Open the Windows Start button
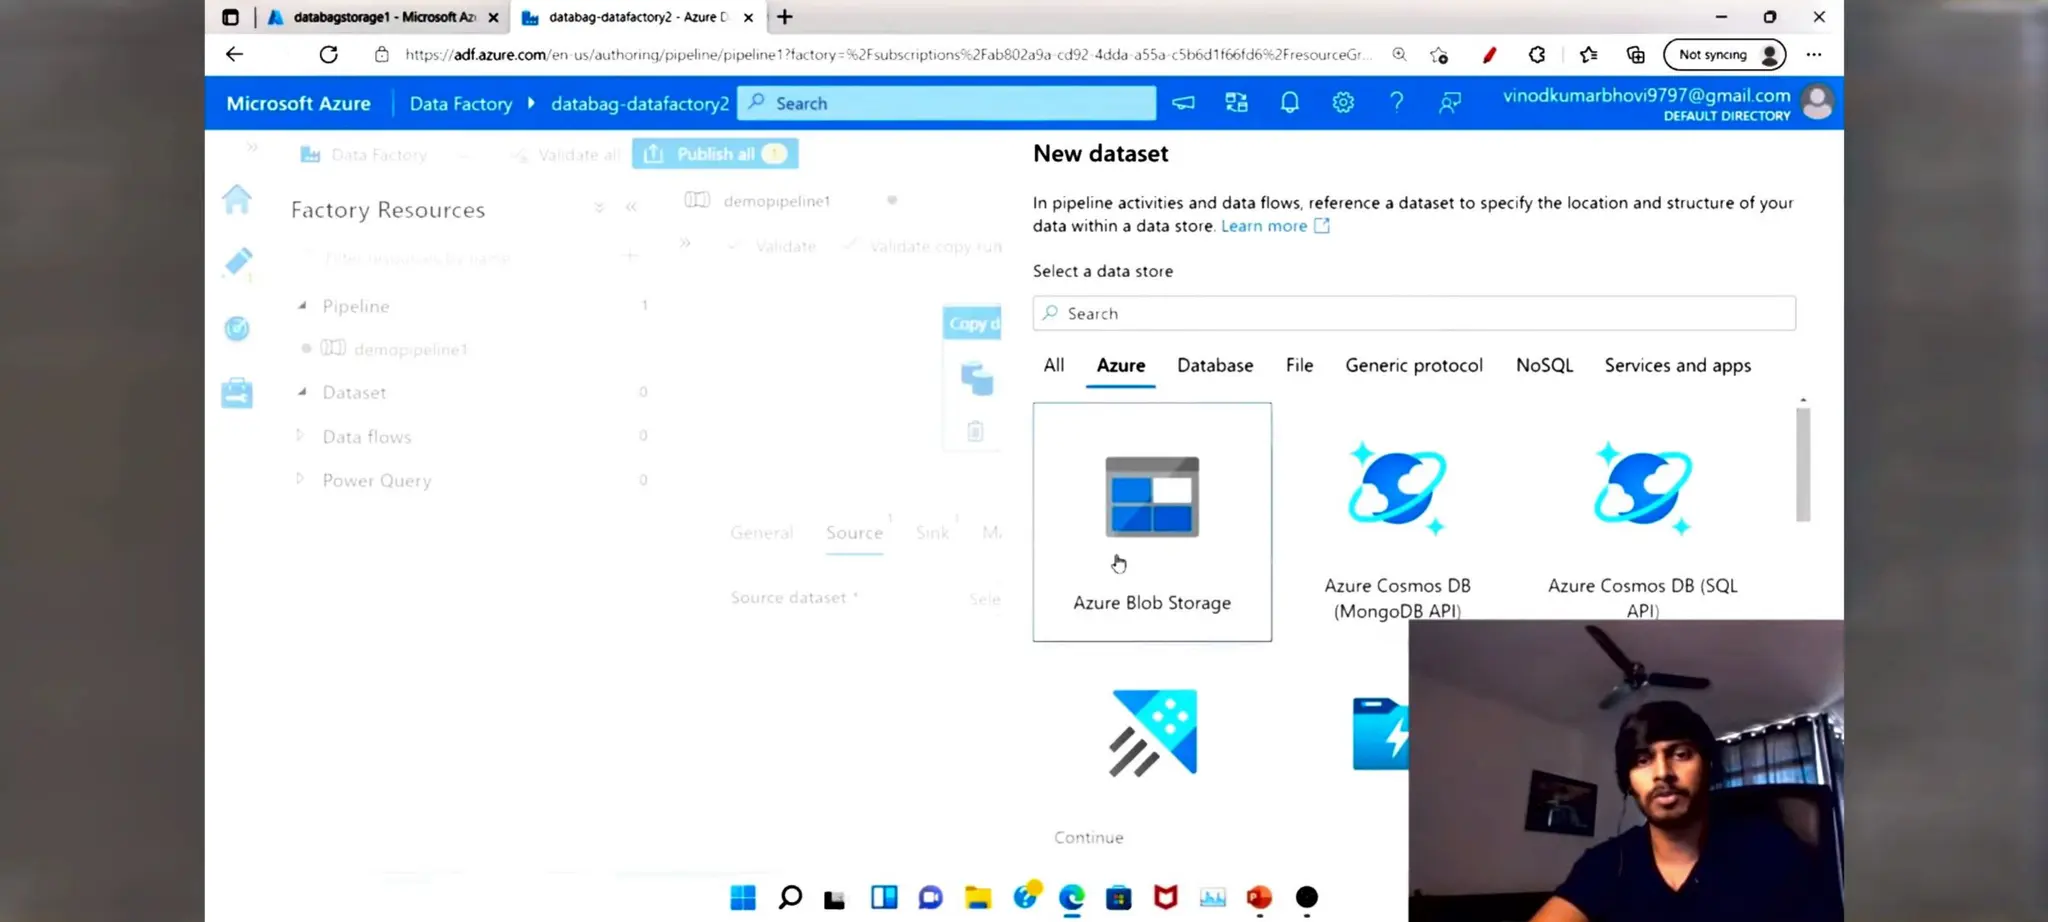Screen dimensions: 2048x922 coord(743,897)
